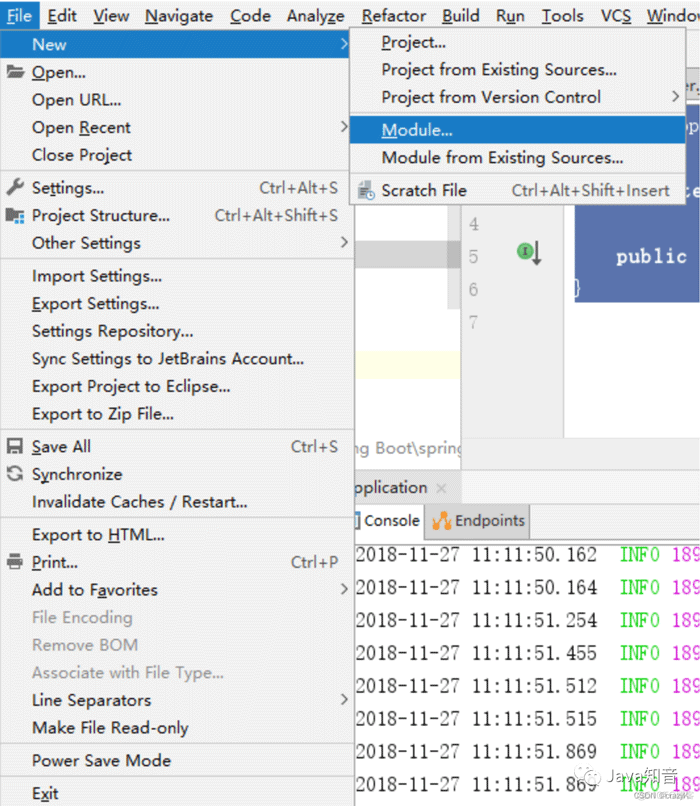Click log entry timestamp 11:11:51.254
Viewport: 700px width, 806px height.
click(535, 620)
